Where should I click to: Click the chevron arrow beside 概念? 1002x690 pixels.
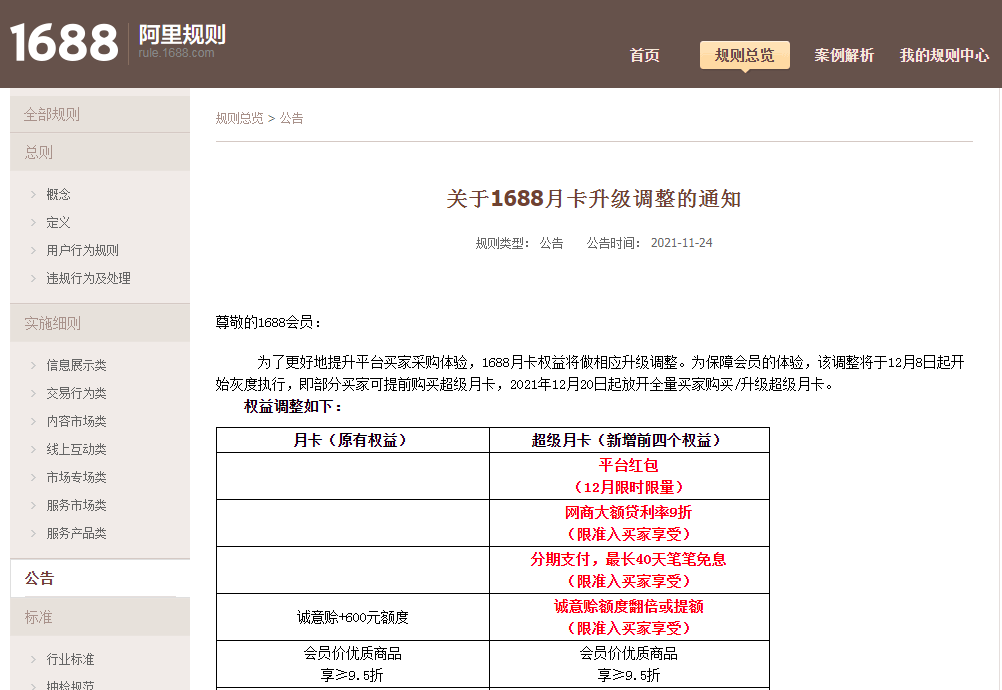pyautogui.click(x=33, y=194)
